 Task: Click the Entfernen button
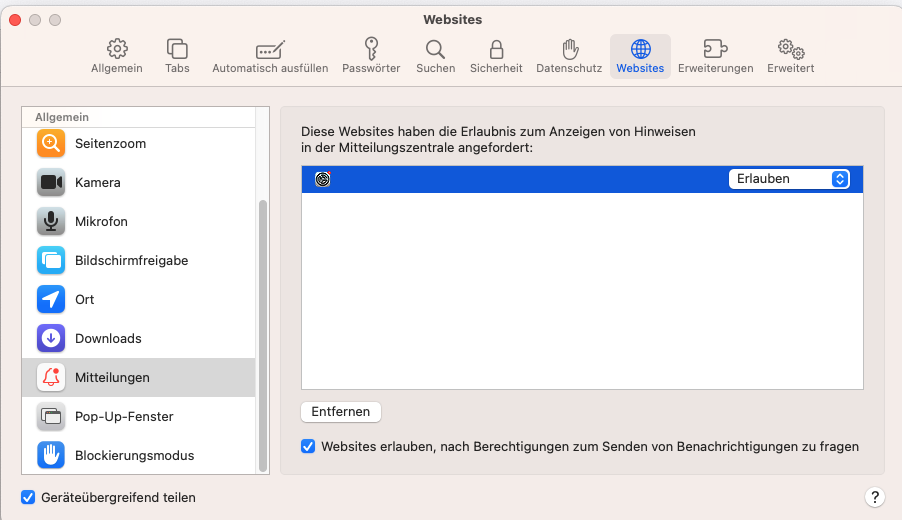tap(340, 412)
